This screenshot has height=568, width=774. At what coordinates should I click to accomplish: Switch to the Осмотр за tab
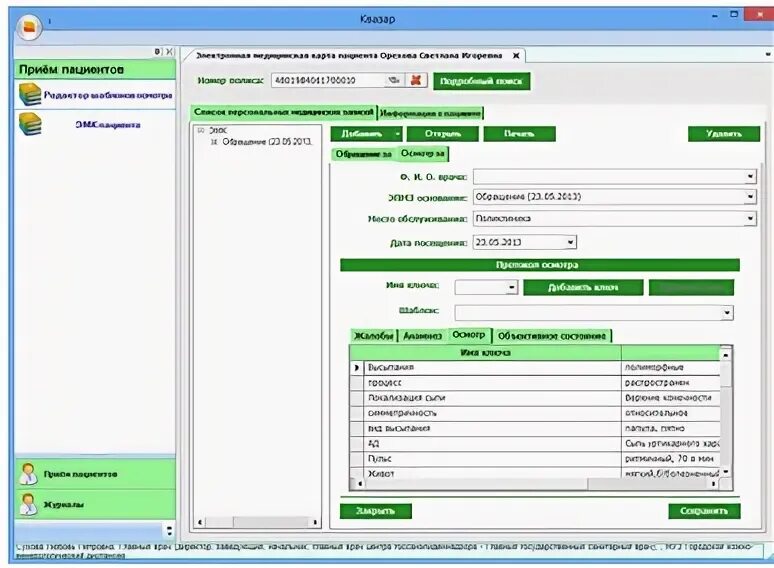pyautogui.click(x=423, y=153)
